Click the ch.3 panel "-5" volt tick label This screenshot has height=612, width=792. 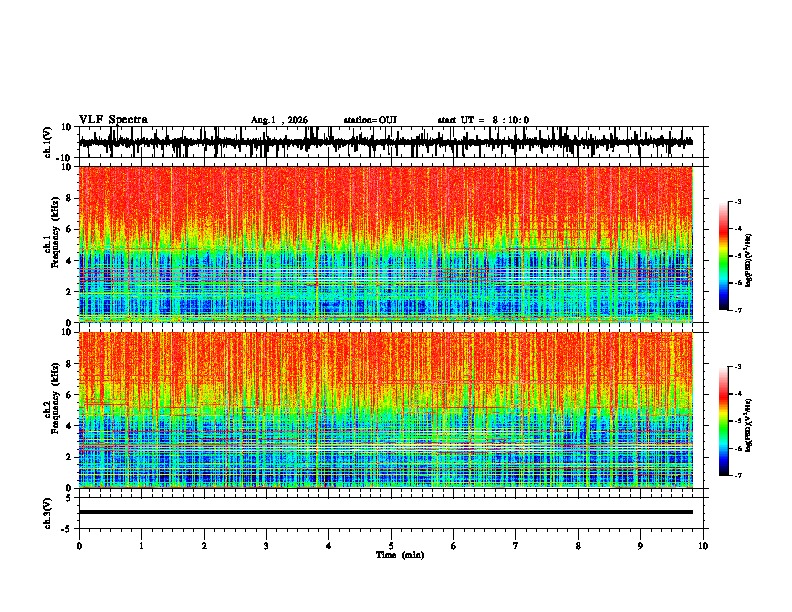pos(67,529)
